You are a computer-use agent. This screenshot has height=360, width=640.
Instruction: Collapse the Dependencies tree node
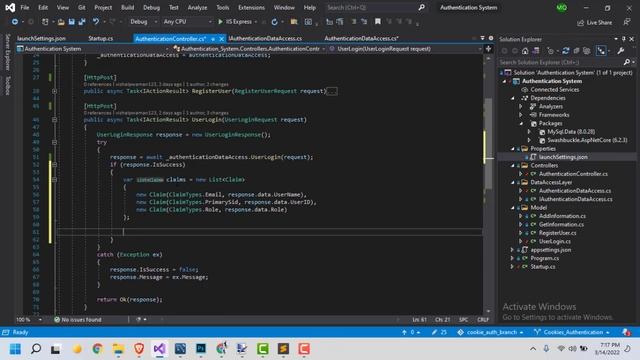click(x=513, y=98)
